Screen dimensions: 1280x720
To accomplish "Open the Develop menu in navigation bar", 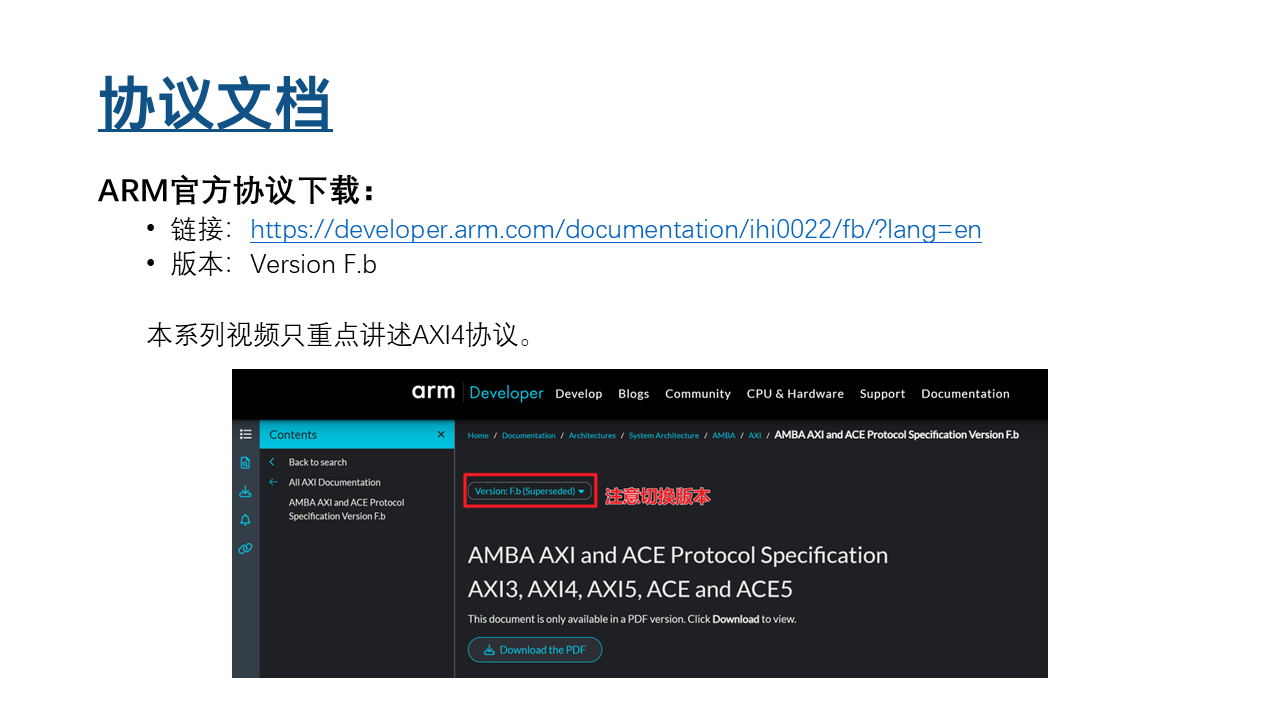I will tap(579, 394).
